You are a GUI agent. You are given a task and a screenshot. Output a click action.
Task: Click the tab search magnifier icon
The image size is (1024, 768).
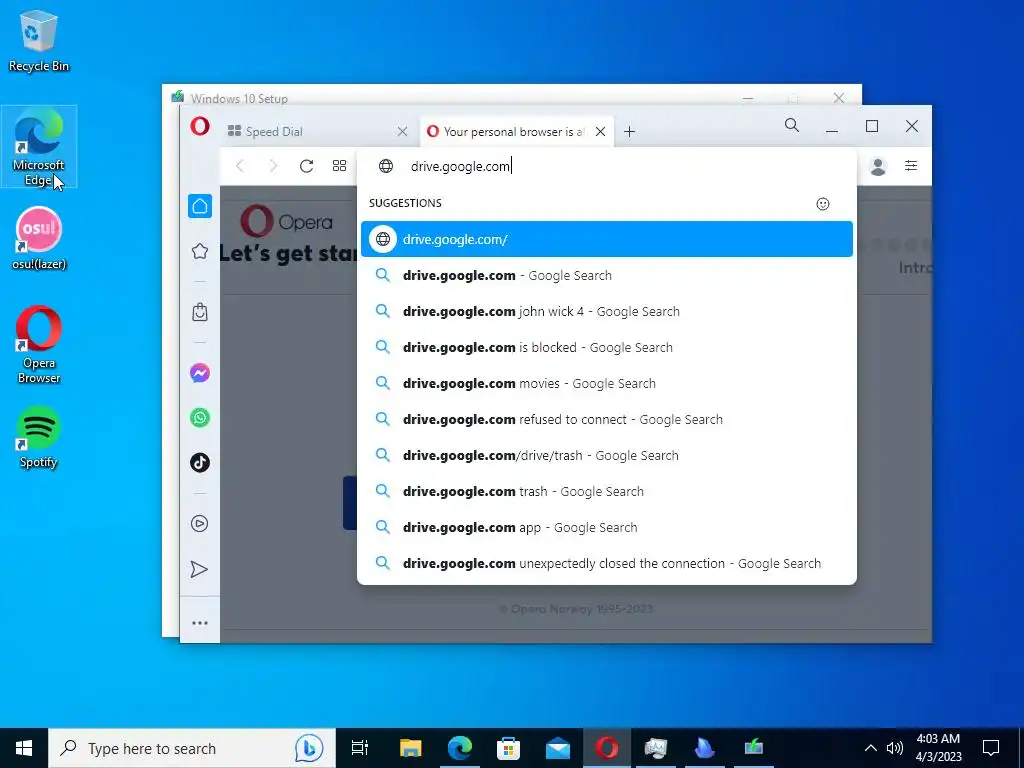(792, 125)
